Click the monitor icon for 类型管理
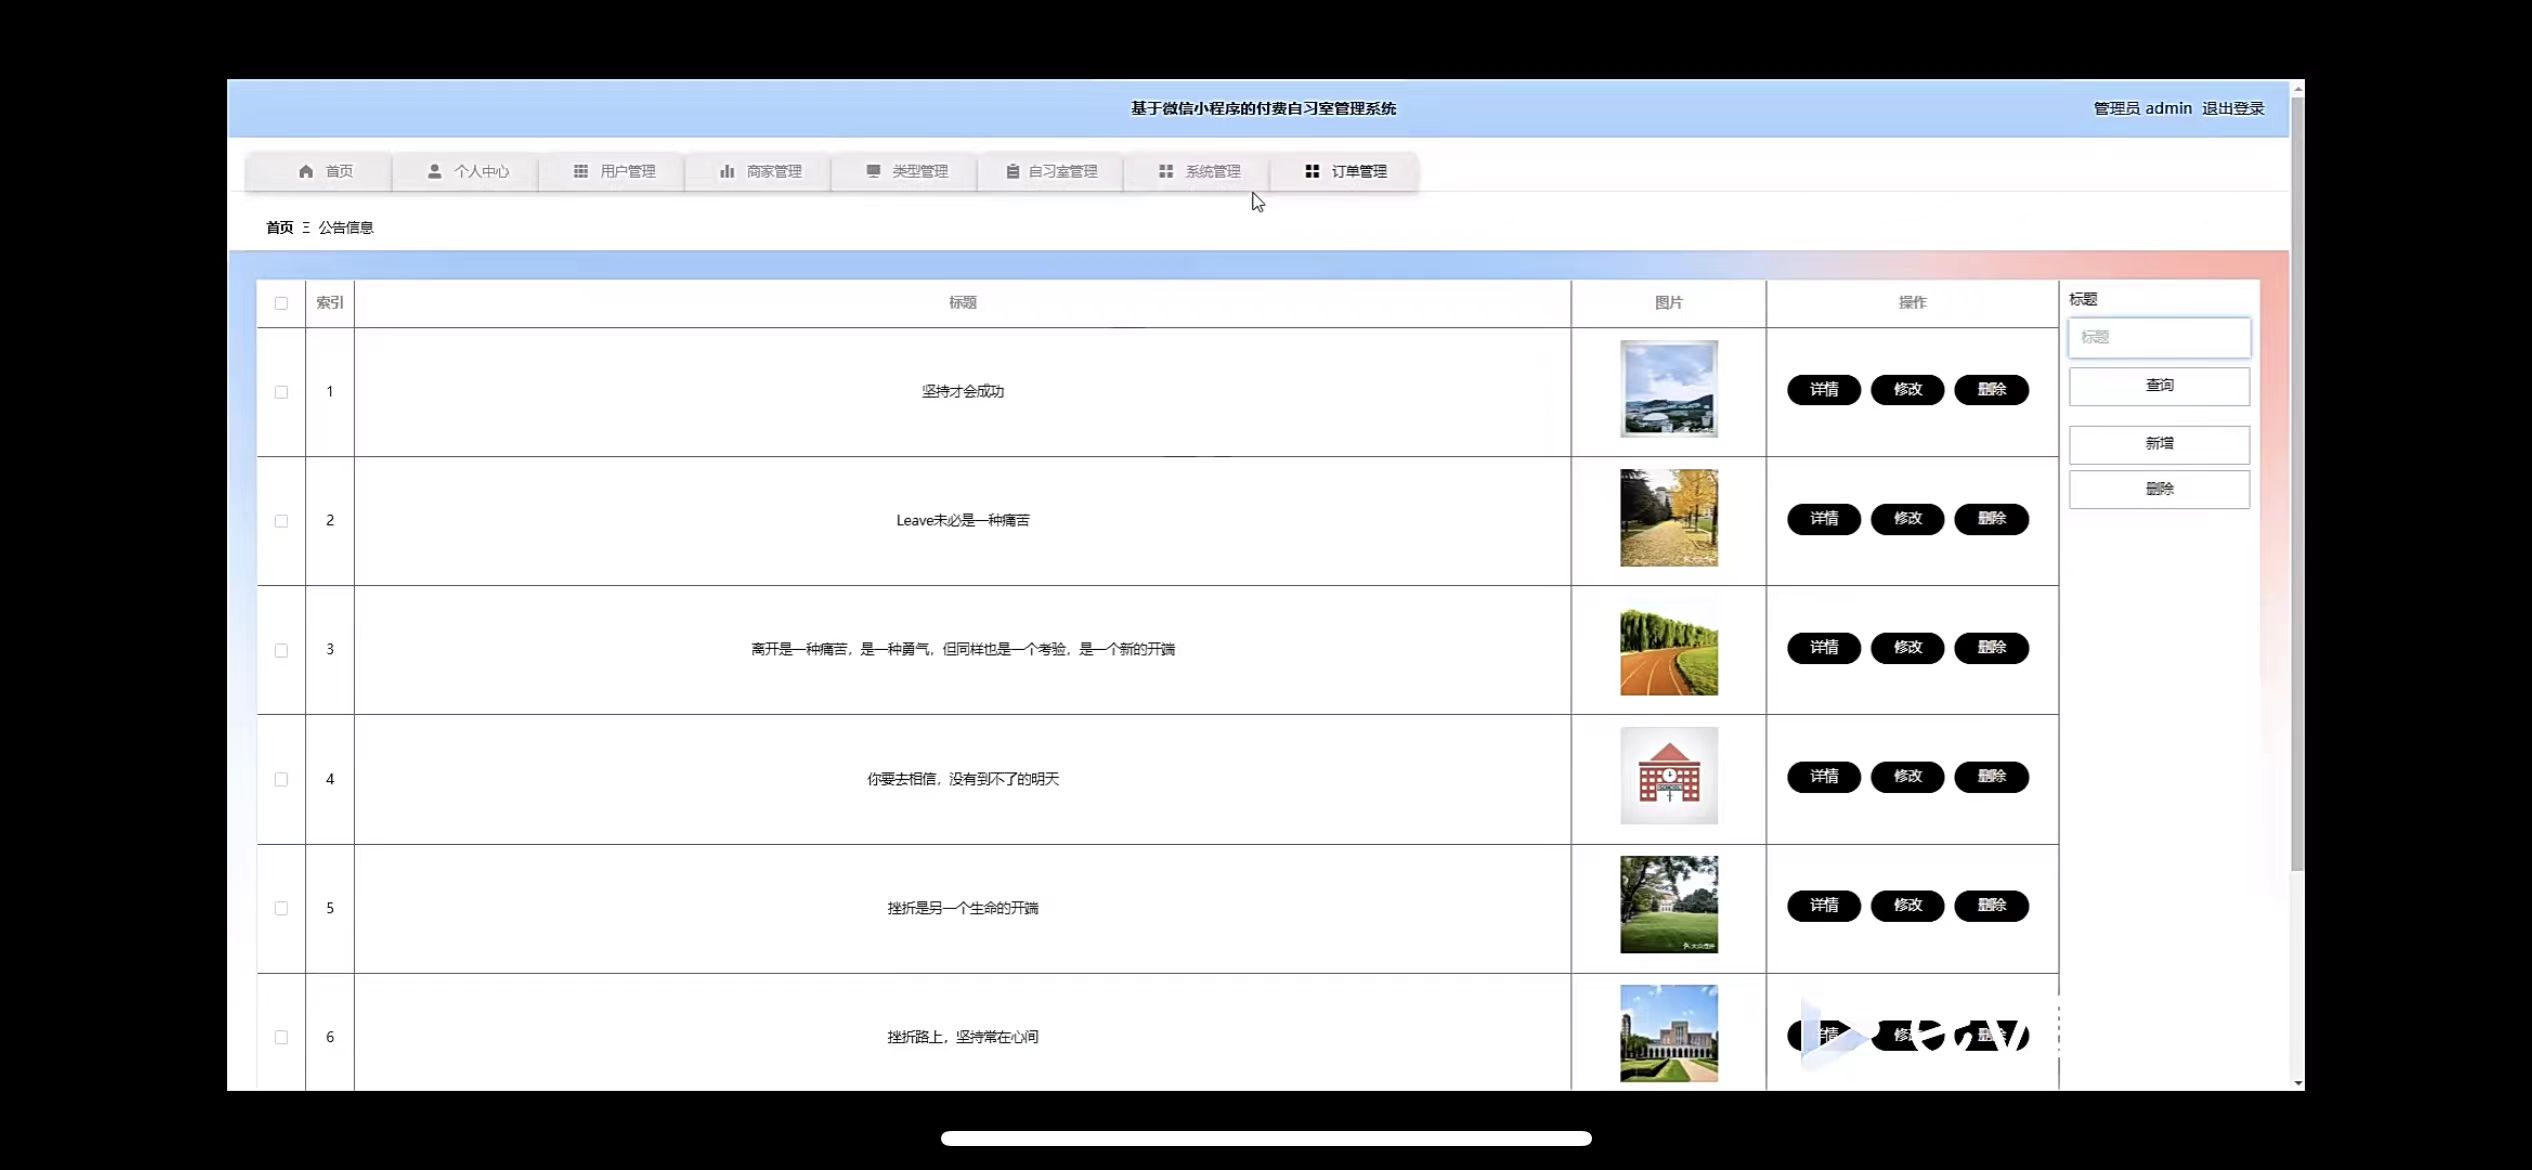This screenshot has width=2532, height=1170. pos(873,171)
